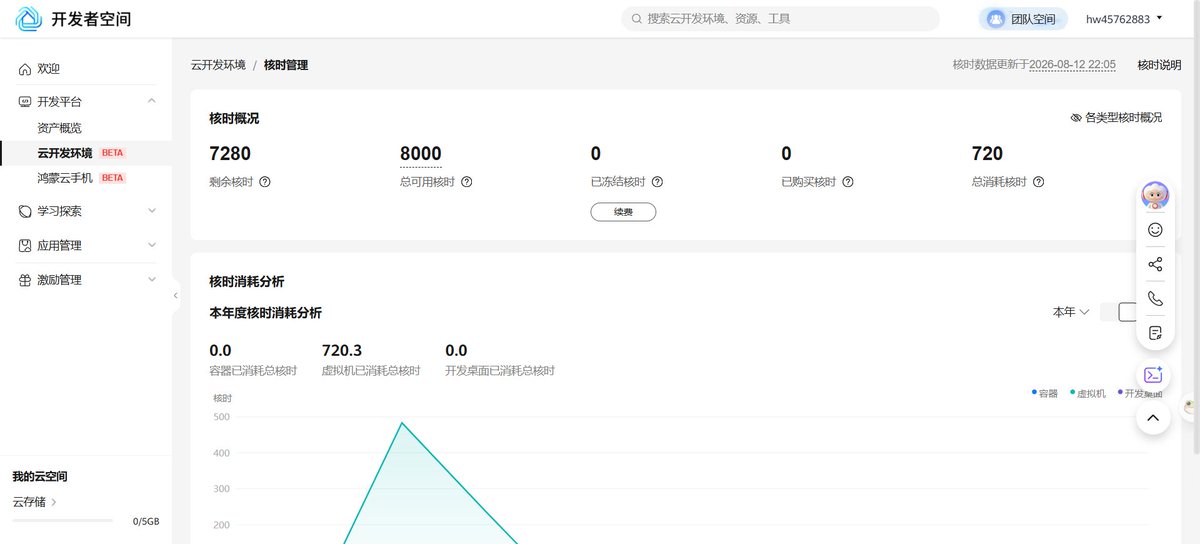
Task: Expand the 激励管理 section chevron
Action: pyautogui.click(x=152, y=280)
